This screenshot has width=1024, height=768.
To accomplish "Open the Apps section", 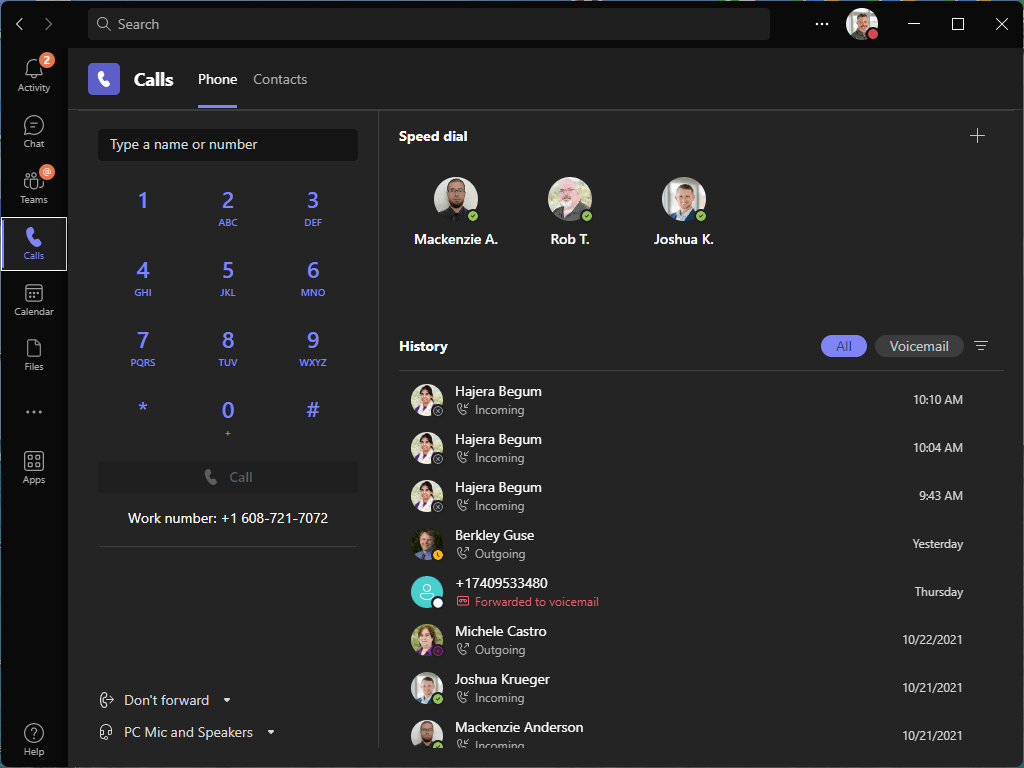I will pos(33,465).
